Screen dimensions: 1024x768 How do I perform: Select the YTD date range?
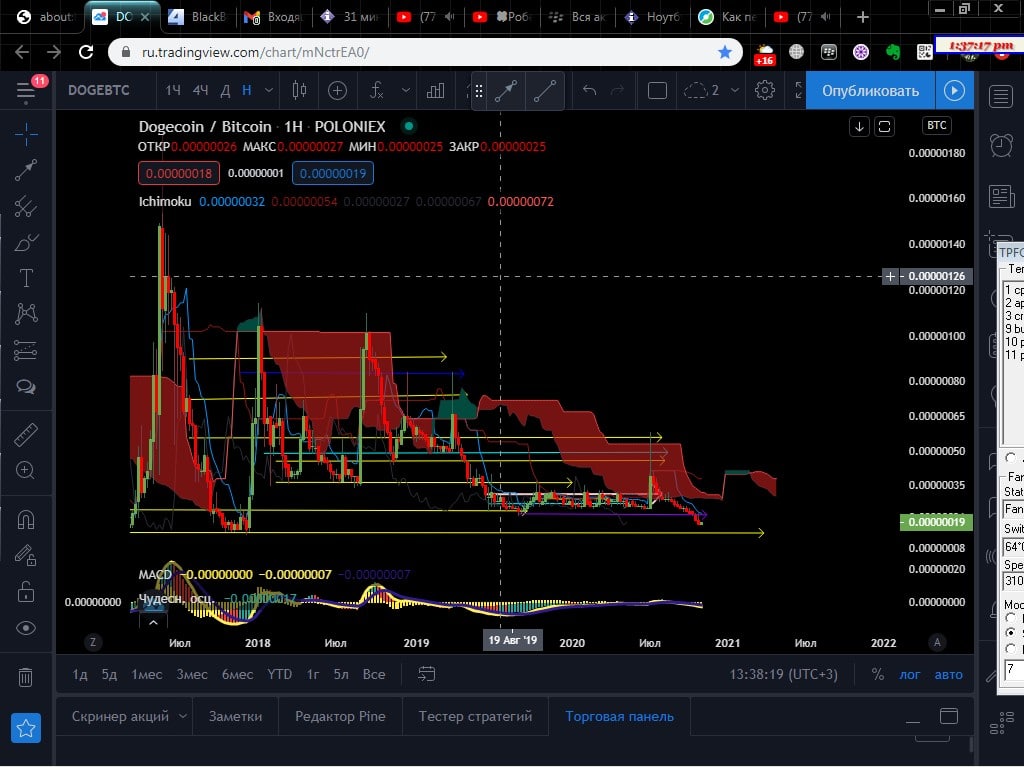[x=280, y=675]
